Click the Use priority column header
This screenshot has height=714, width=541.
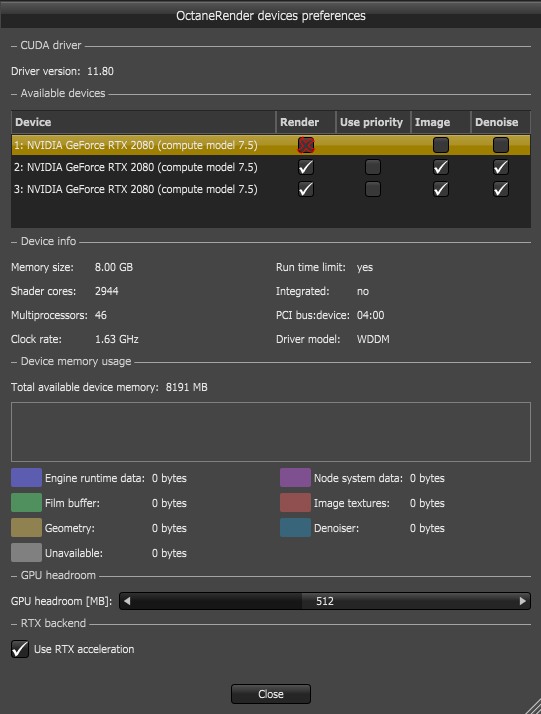click(x=373, y=122)
